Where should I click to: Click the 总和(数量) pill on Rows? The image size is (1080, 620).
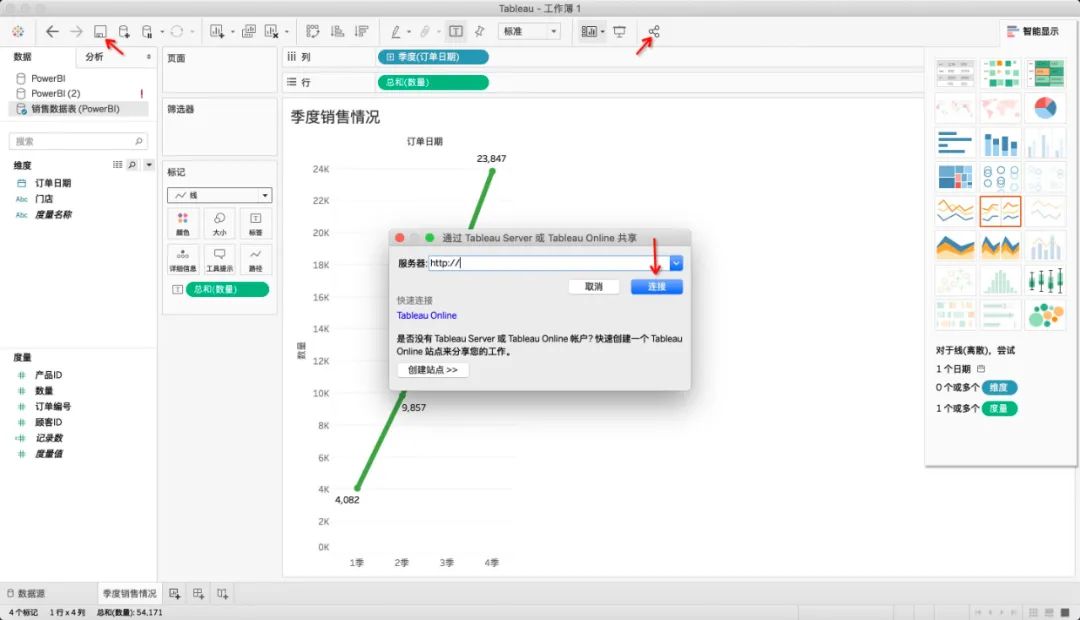pos(433,83)
